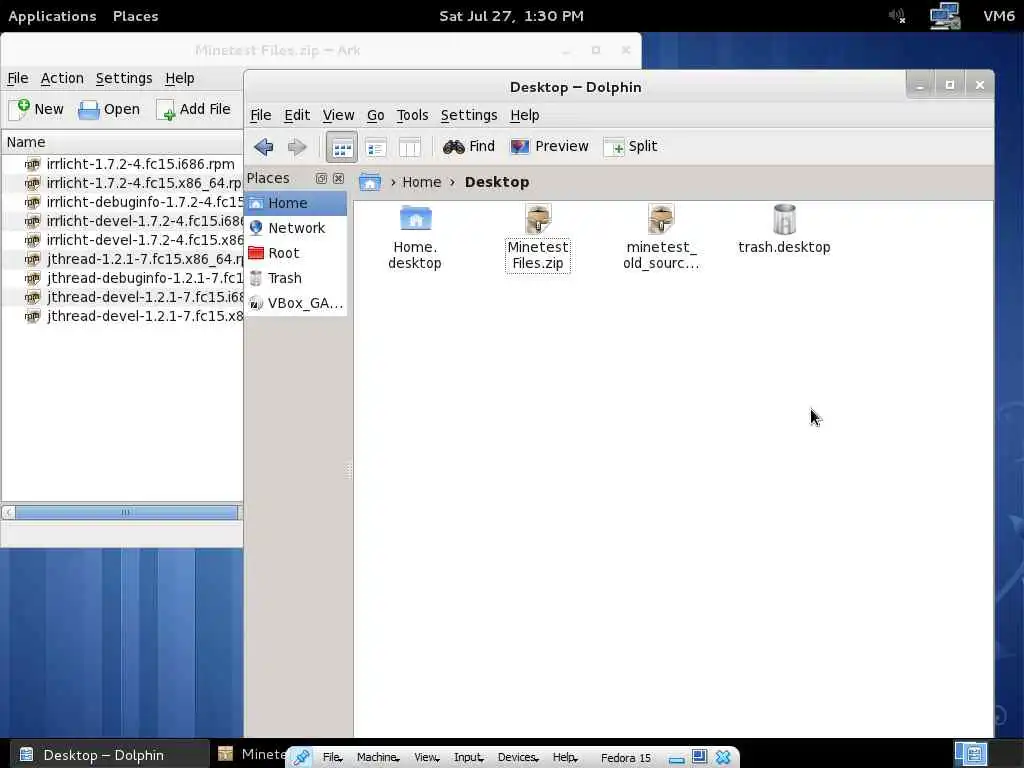Sort Ark list by Name column header

pos(122,142)
